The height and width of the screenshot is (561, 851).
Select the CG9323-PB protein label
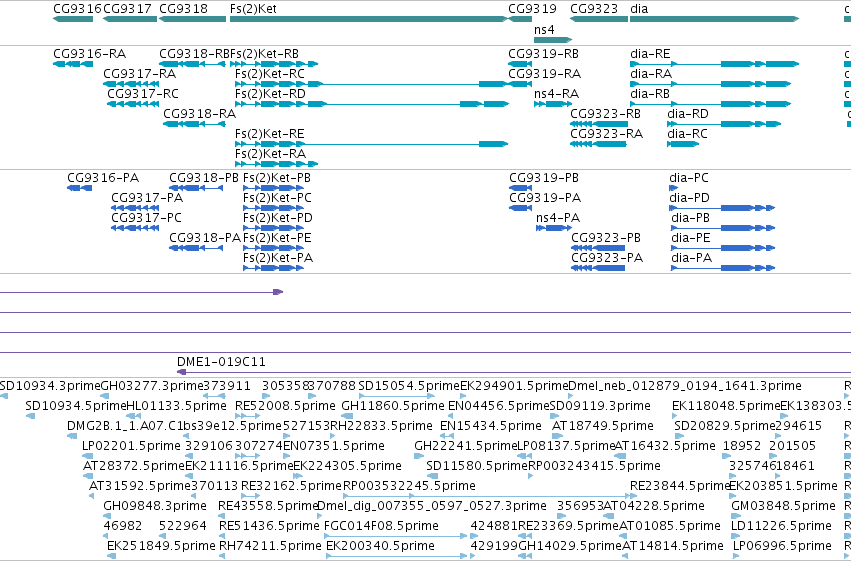pyautogui.click(x=606, y=238)
